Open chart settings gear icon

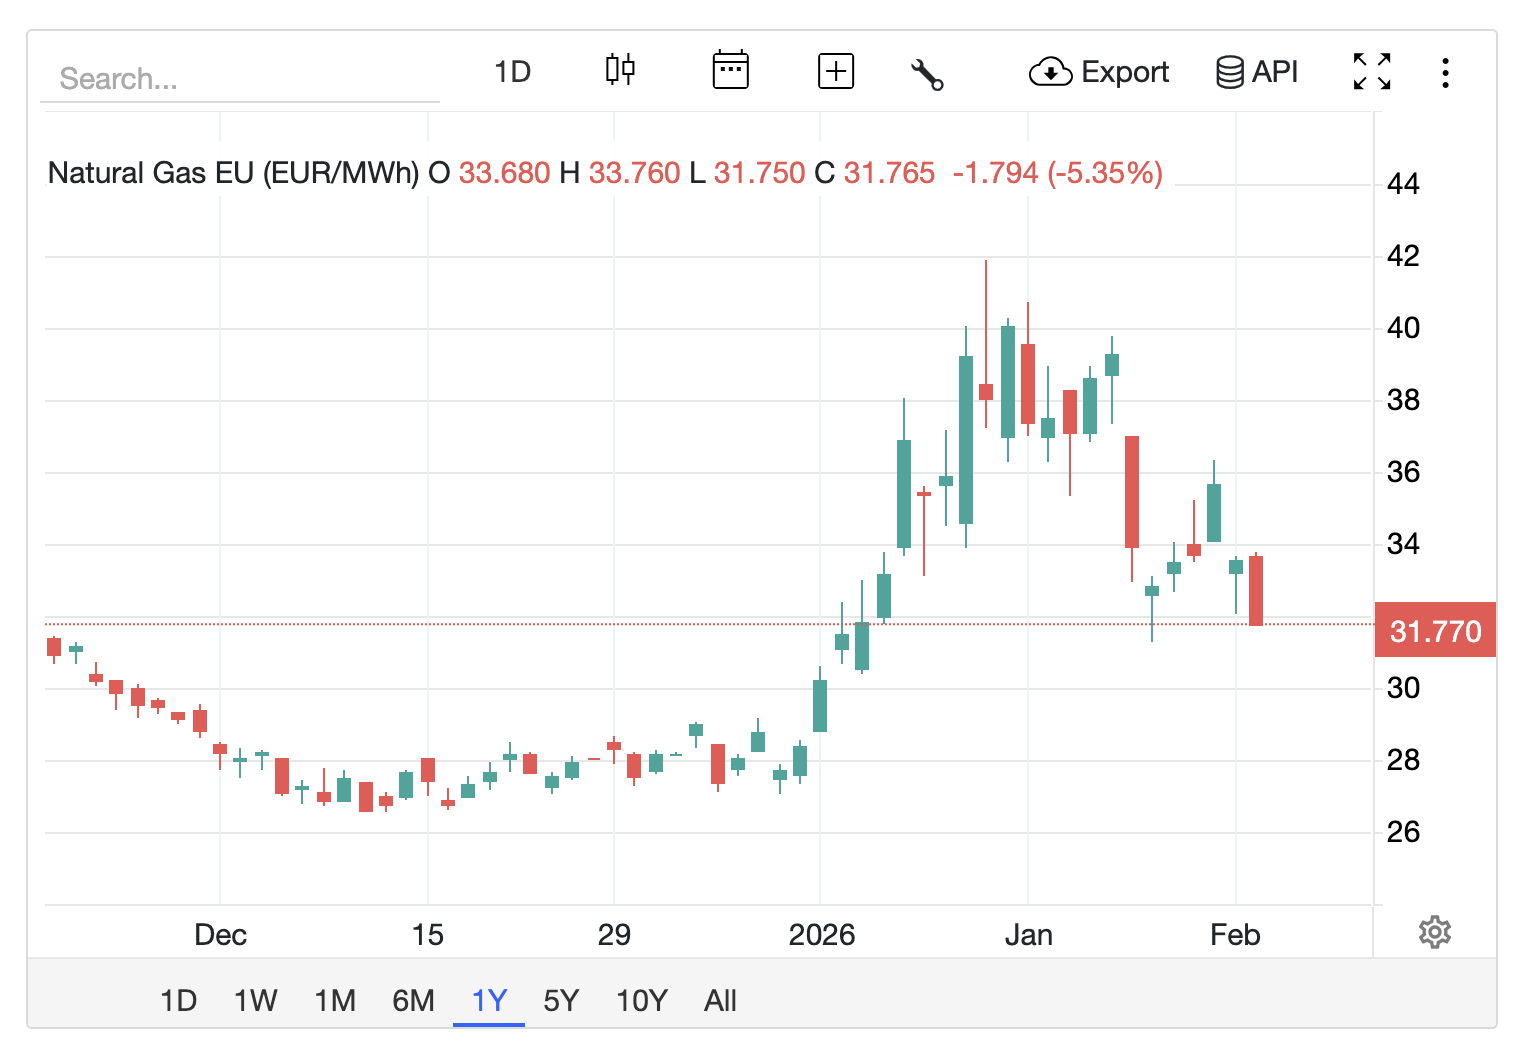pyautogui.click(x=1434, y=932)
